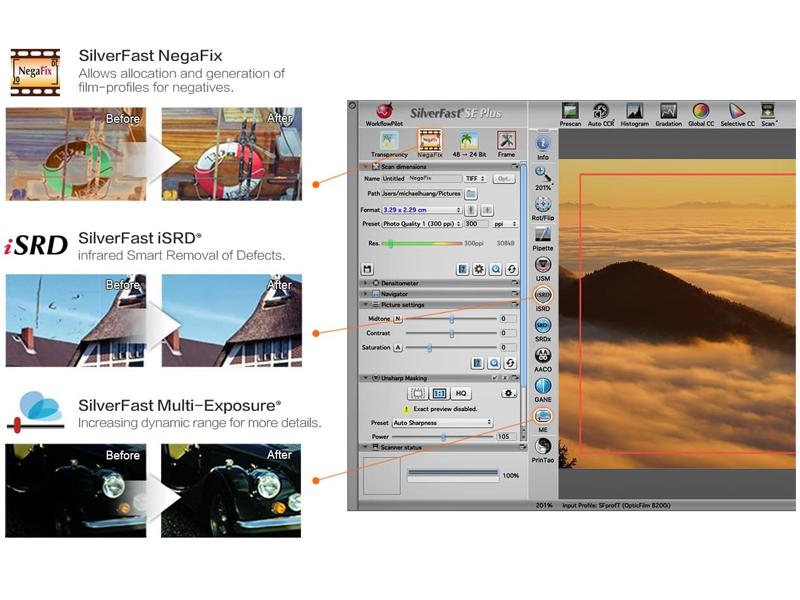This screenshot has height=600, width=800.
Task: Open the Histogram tool
Action: 634,111
